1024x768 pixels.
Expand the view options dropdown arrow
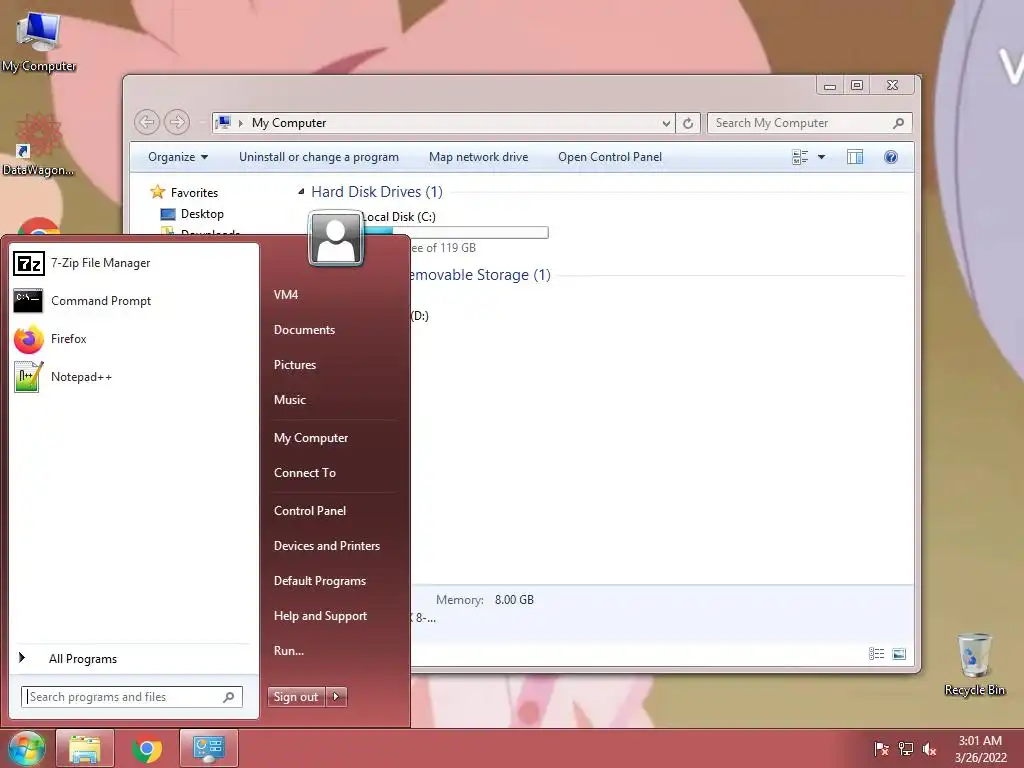coord(822,157)
